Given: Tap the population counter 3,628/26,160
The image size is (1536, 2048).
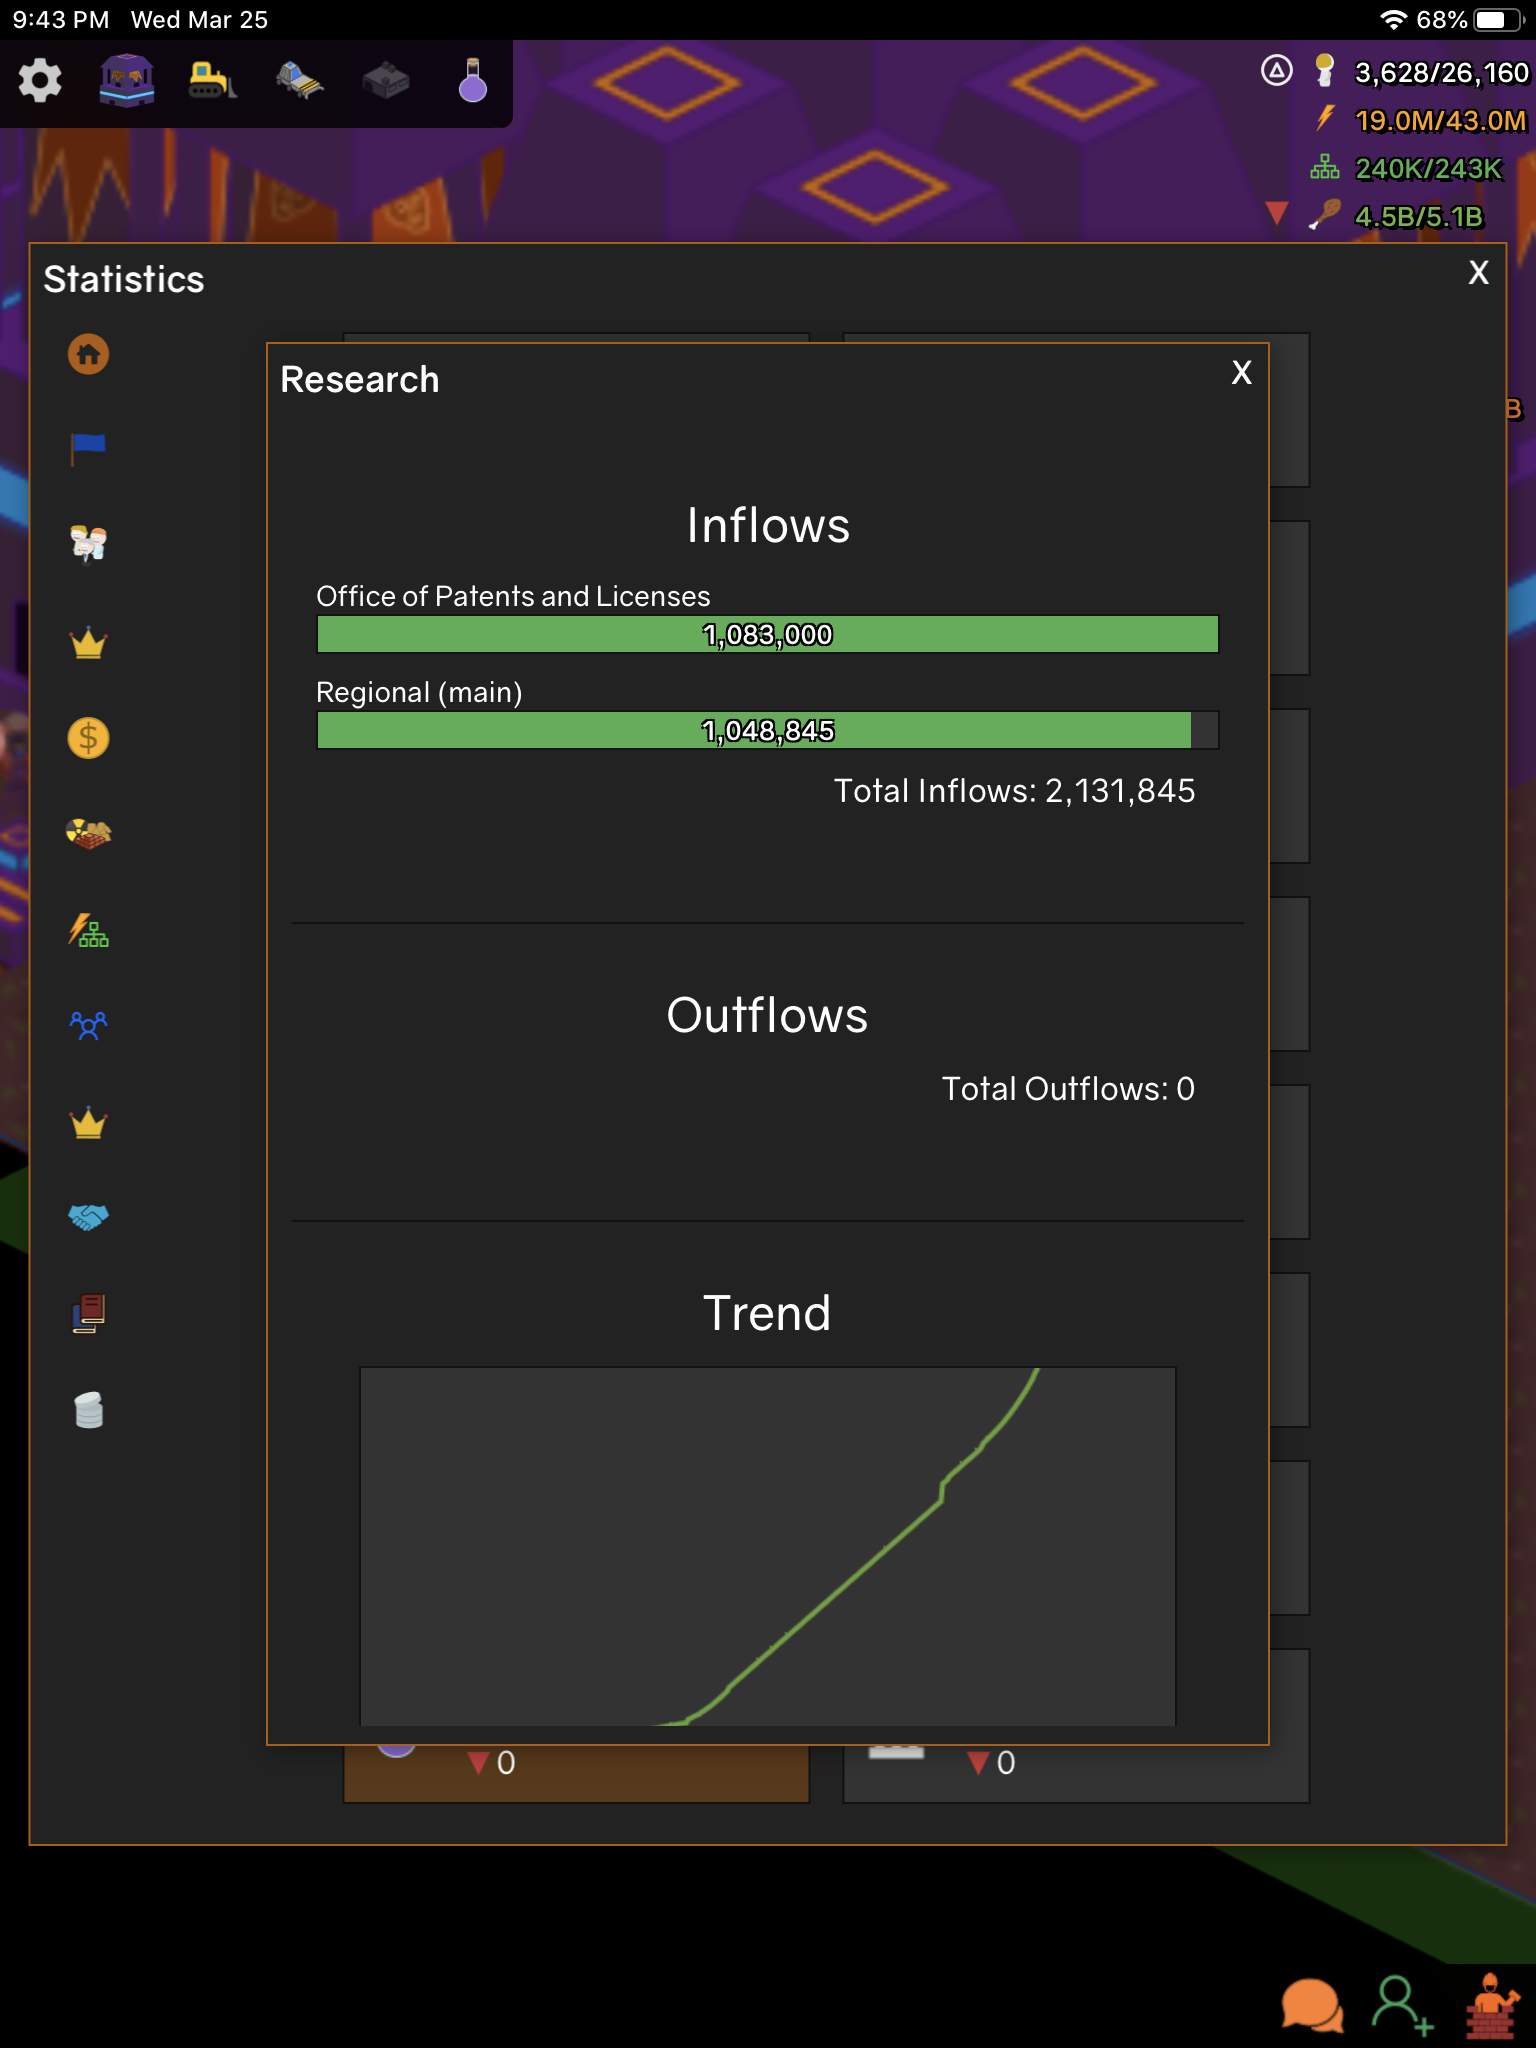Looking at the screenshot, I should 1441,72.
